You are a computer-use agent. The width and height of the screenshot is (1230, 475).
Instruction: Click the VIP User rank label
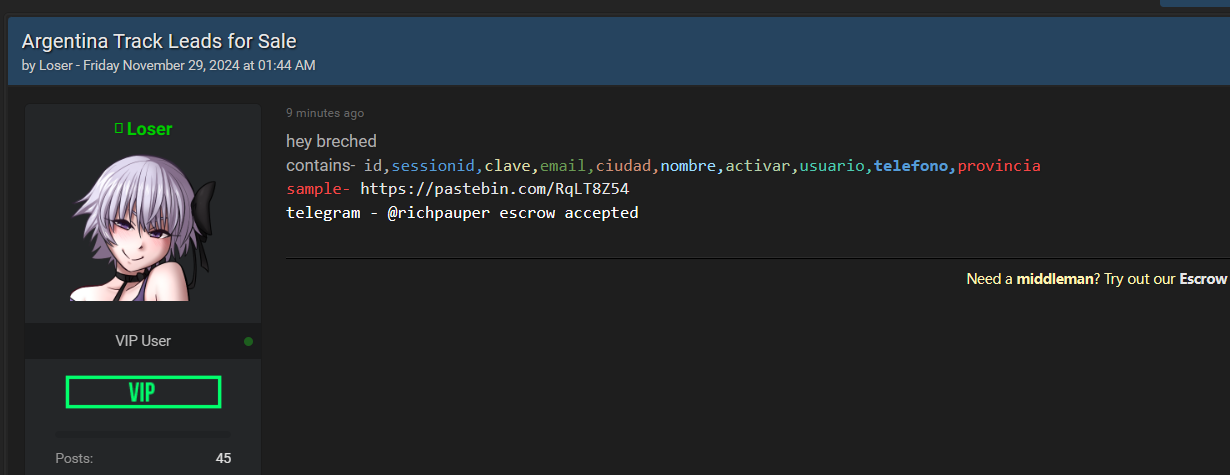click(143, 341)
